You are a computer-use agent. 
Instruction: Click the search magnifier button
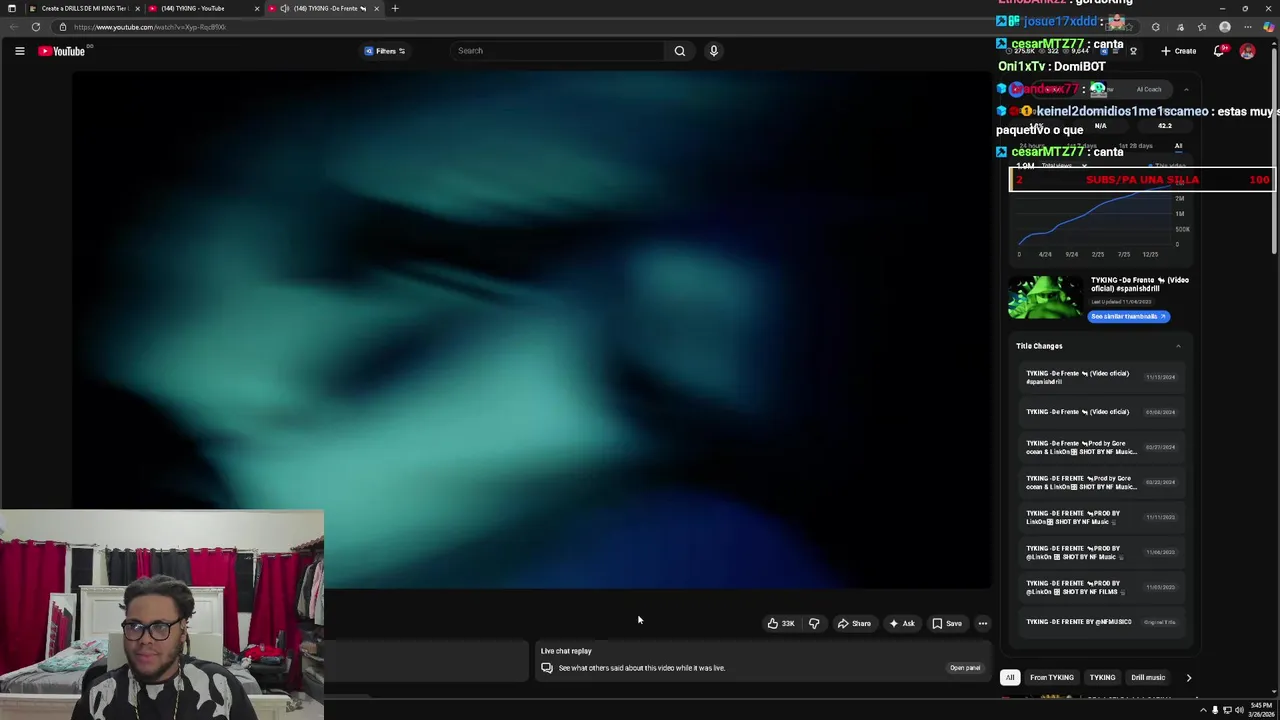[x=680, y=51]
